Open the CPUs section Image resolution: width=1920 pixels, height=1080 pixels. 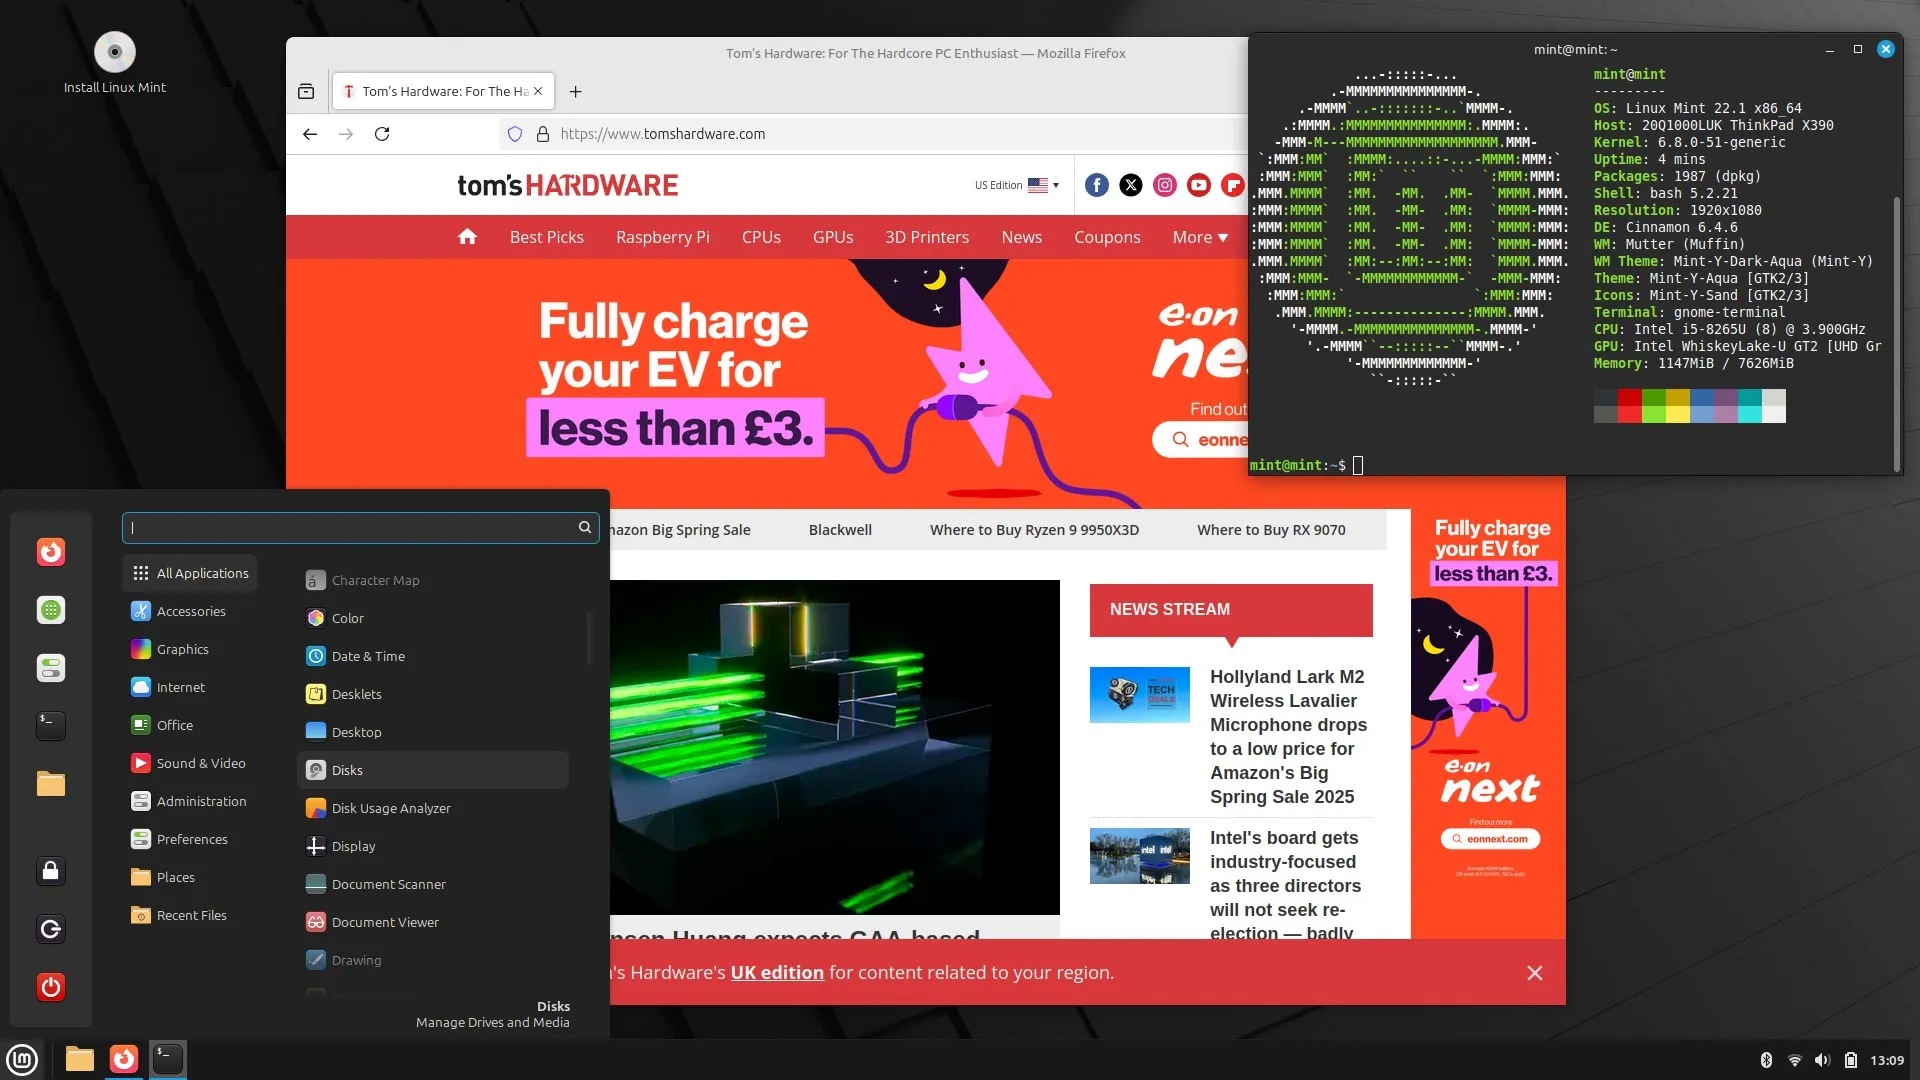pyautogui.click(x=761, y=237)
